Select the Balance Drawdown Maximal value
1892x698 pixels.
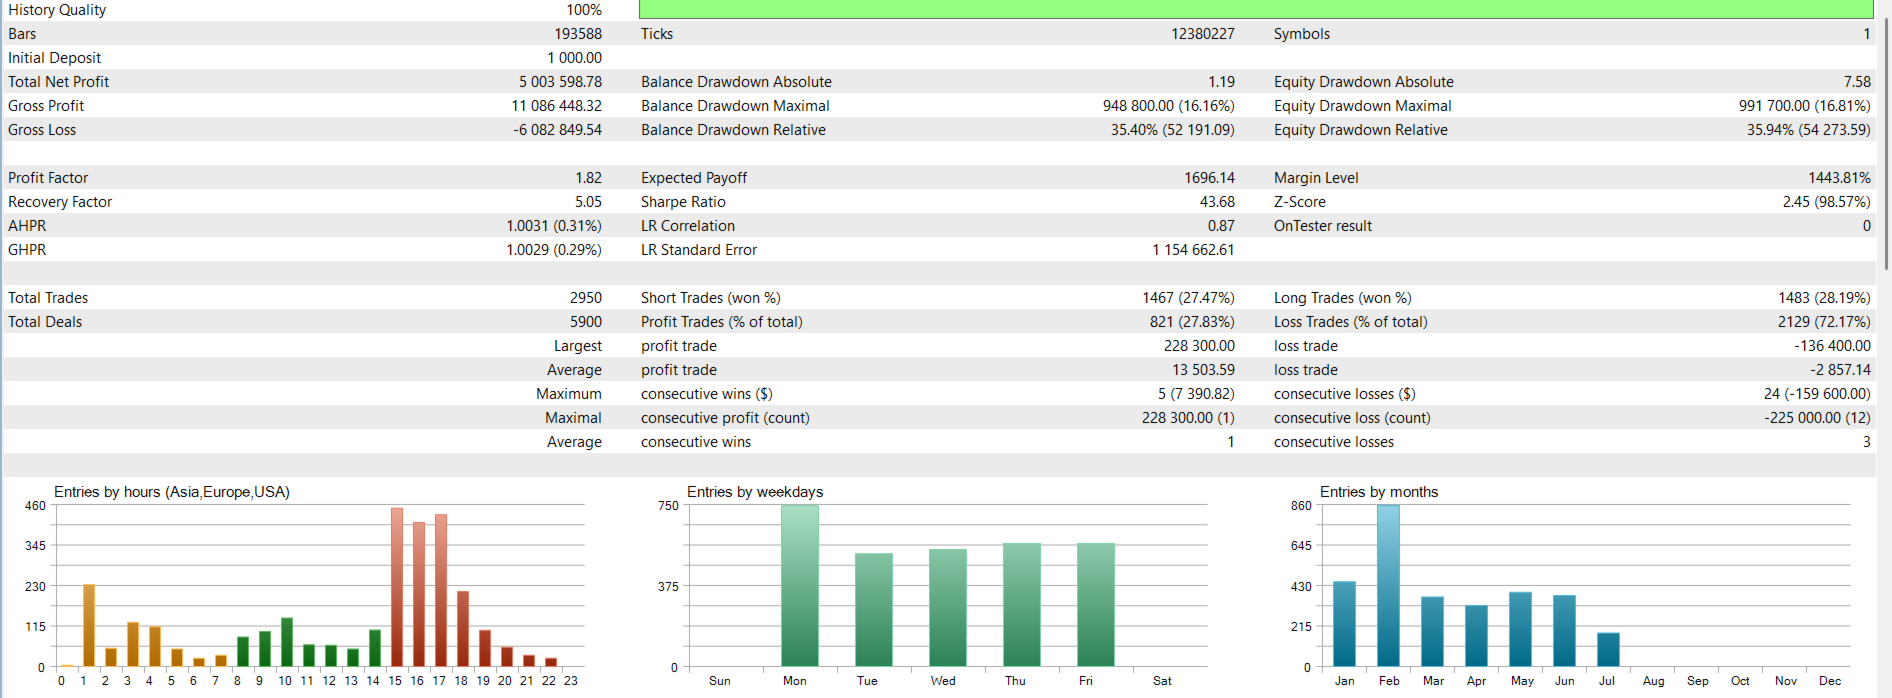point(1168,106)
